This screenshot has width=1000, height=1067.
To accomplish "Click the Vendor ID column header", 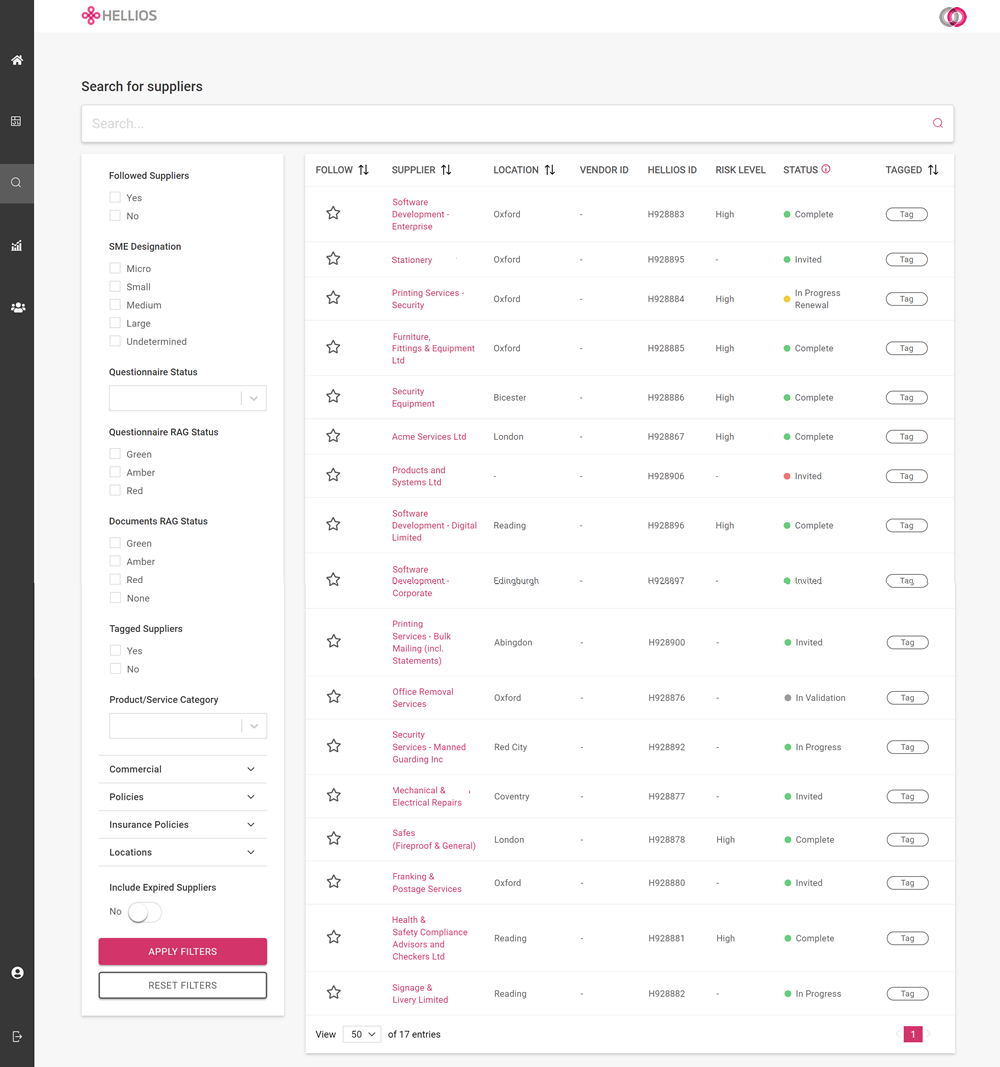I will (x=604, y=170).
